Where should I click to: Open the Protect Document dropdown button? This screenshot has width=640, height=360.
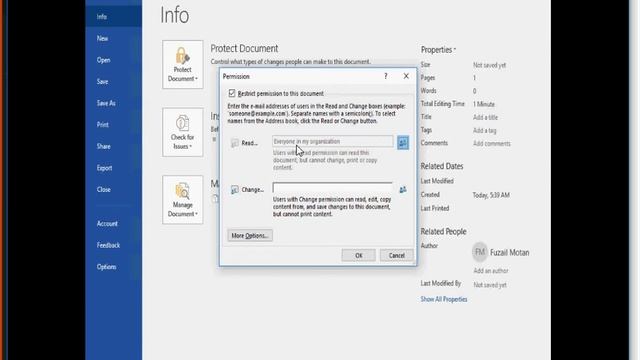[182, 64]
